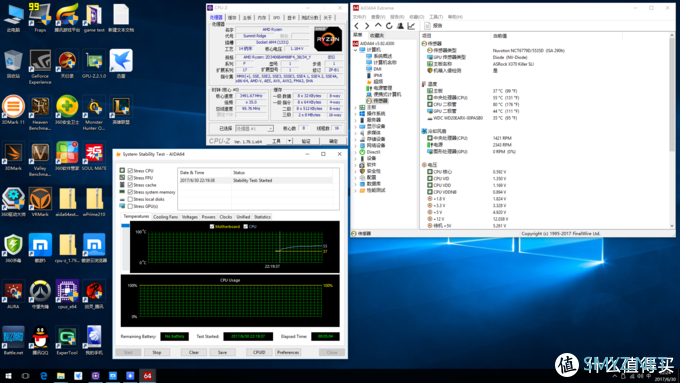This screenshot has height=383, width=680.
Task: Open Windows Start menu
Action: pyautogui.click(x=8, y=376)
